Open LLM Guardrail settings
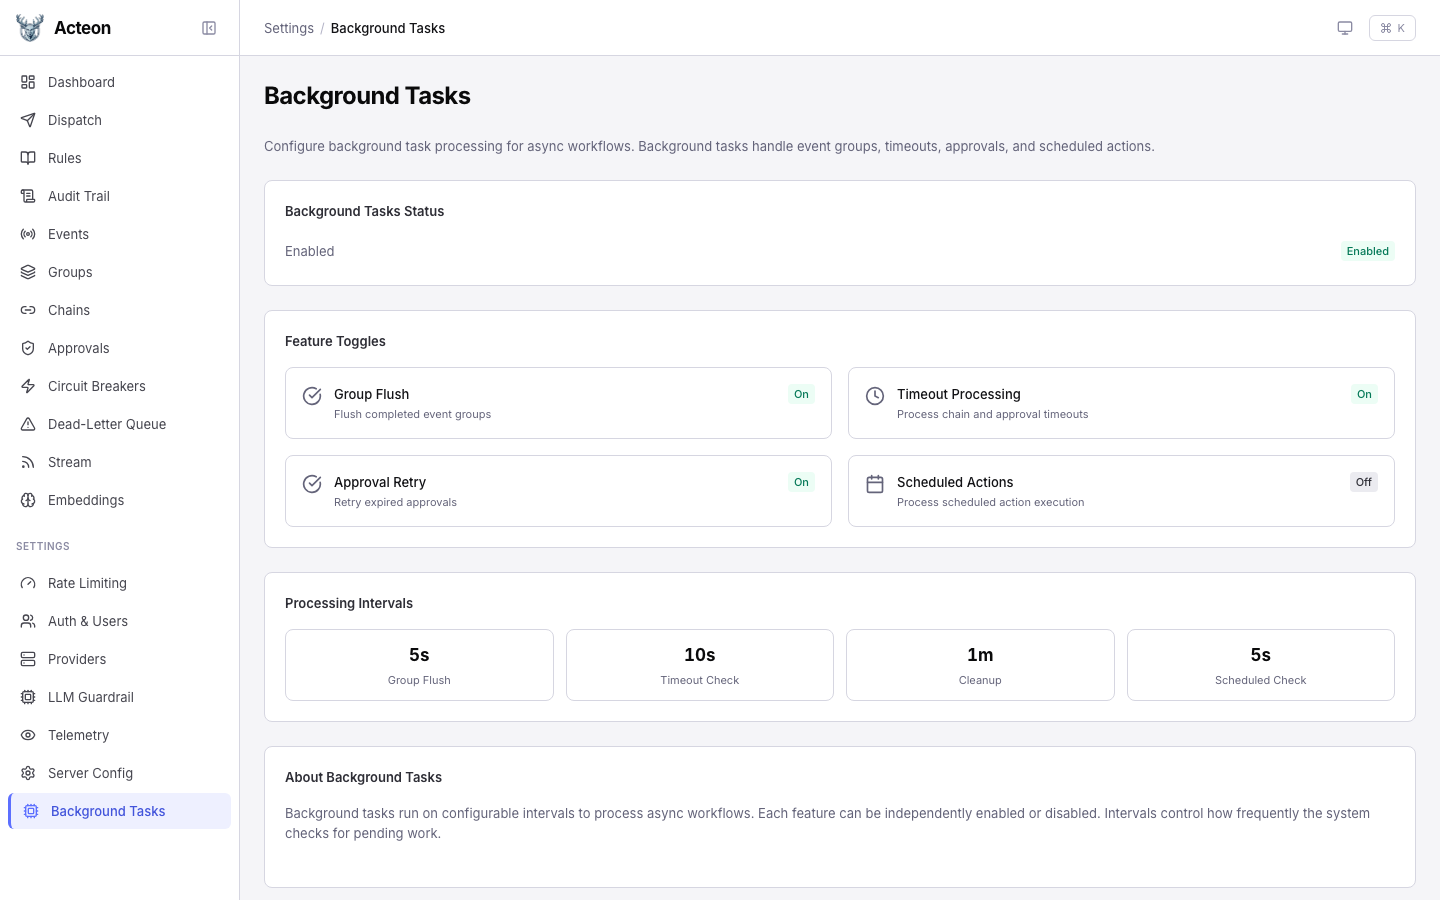Screen dimensions: 1440x900 [x=91, y=697]
